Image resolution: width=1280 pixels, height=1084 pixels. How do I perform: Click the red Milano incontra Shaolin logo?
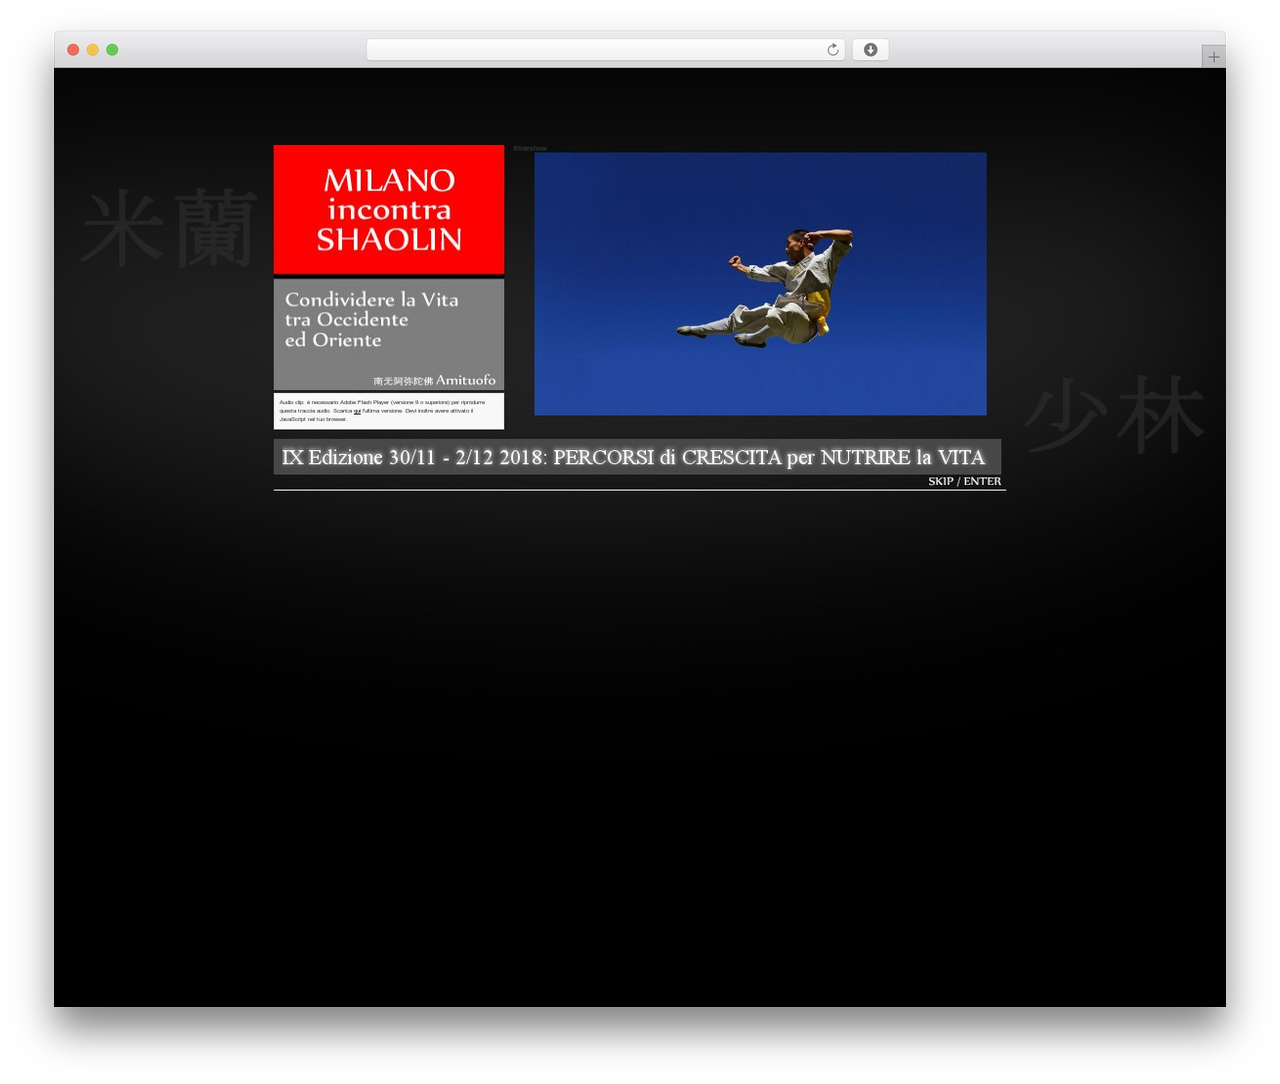click(x=389, y=209)
